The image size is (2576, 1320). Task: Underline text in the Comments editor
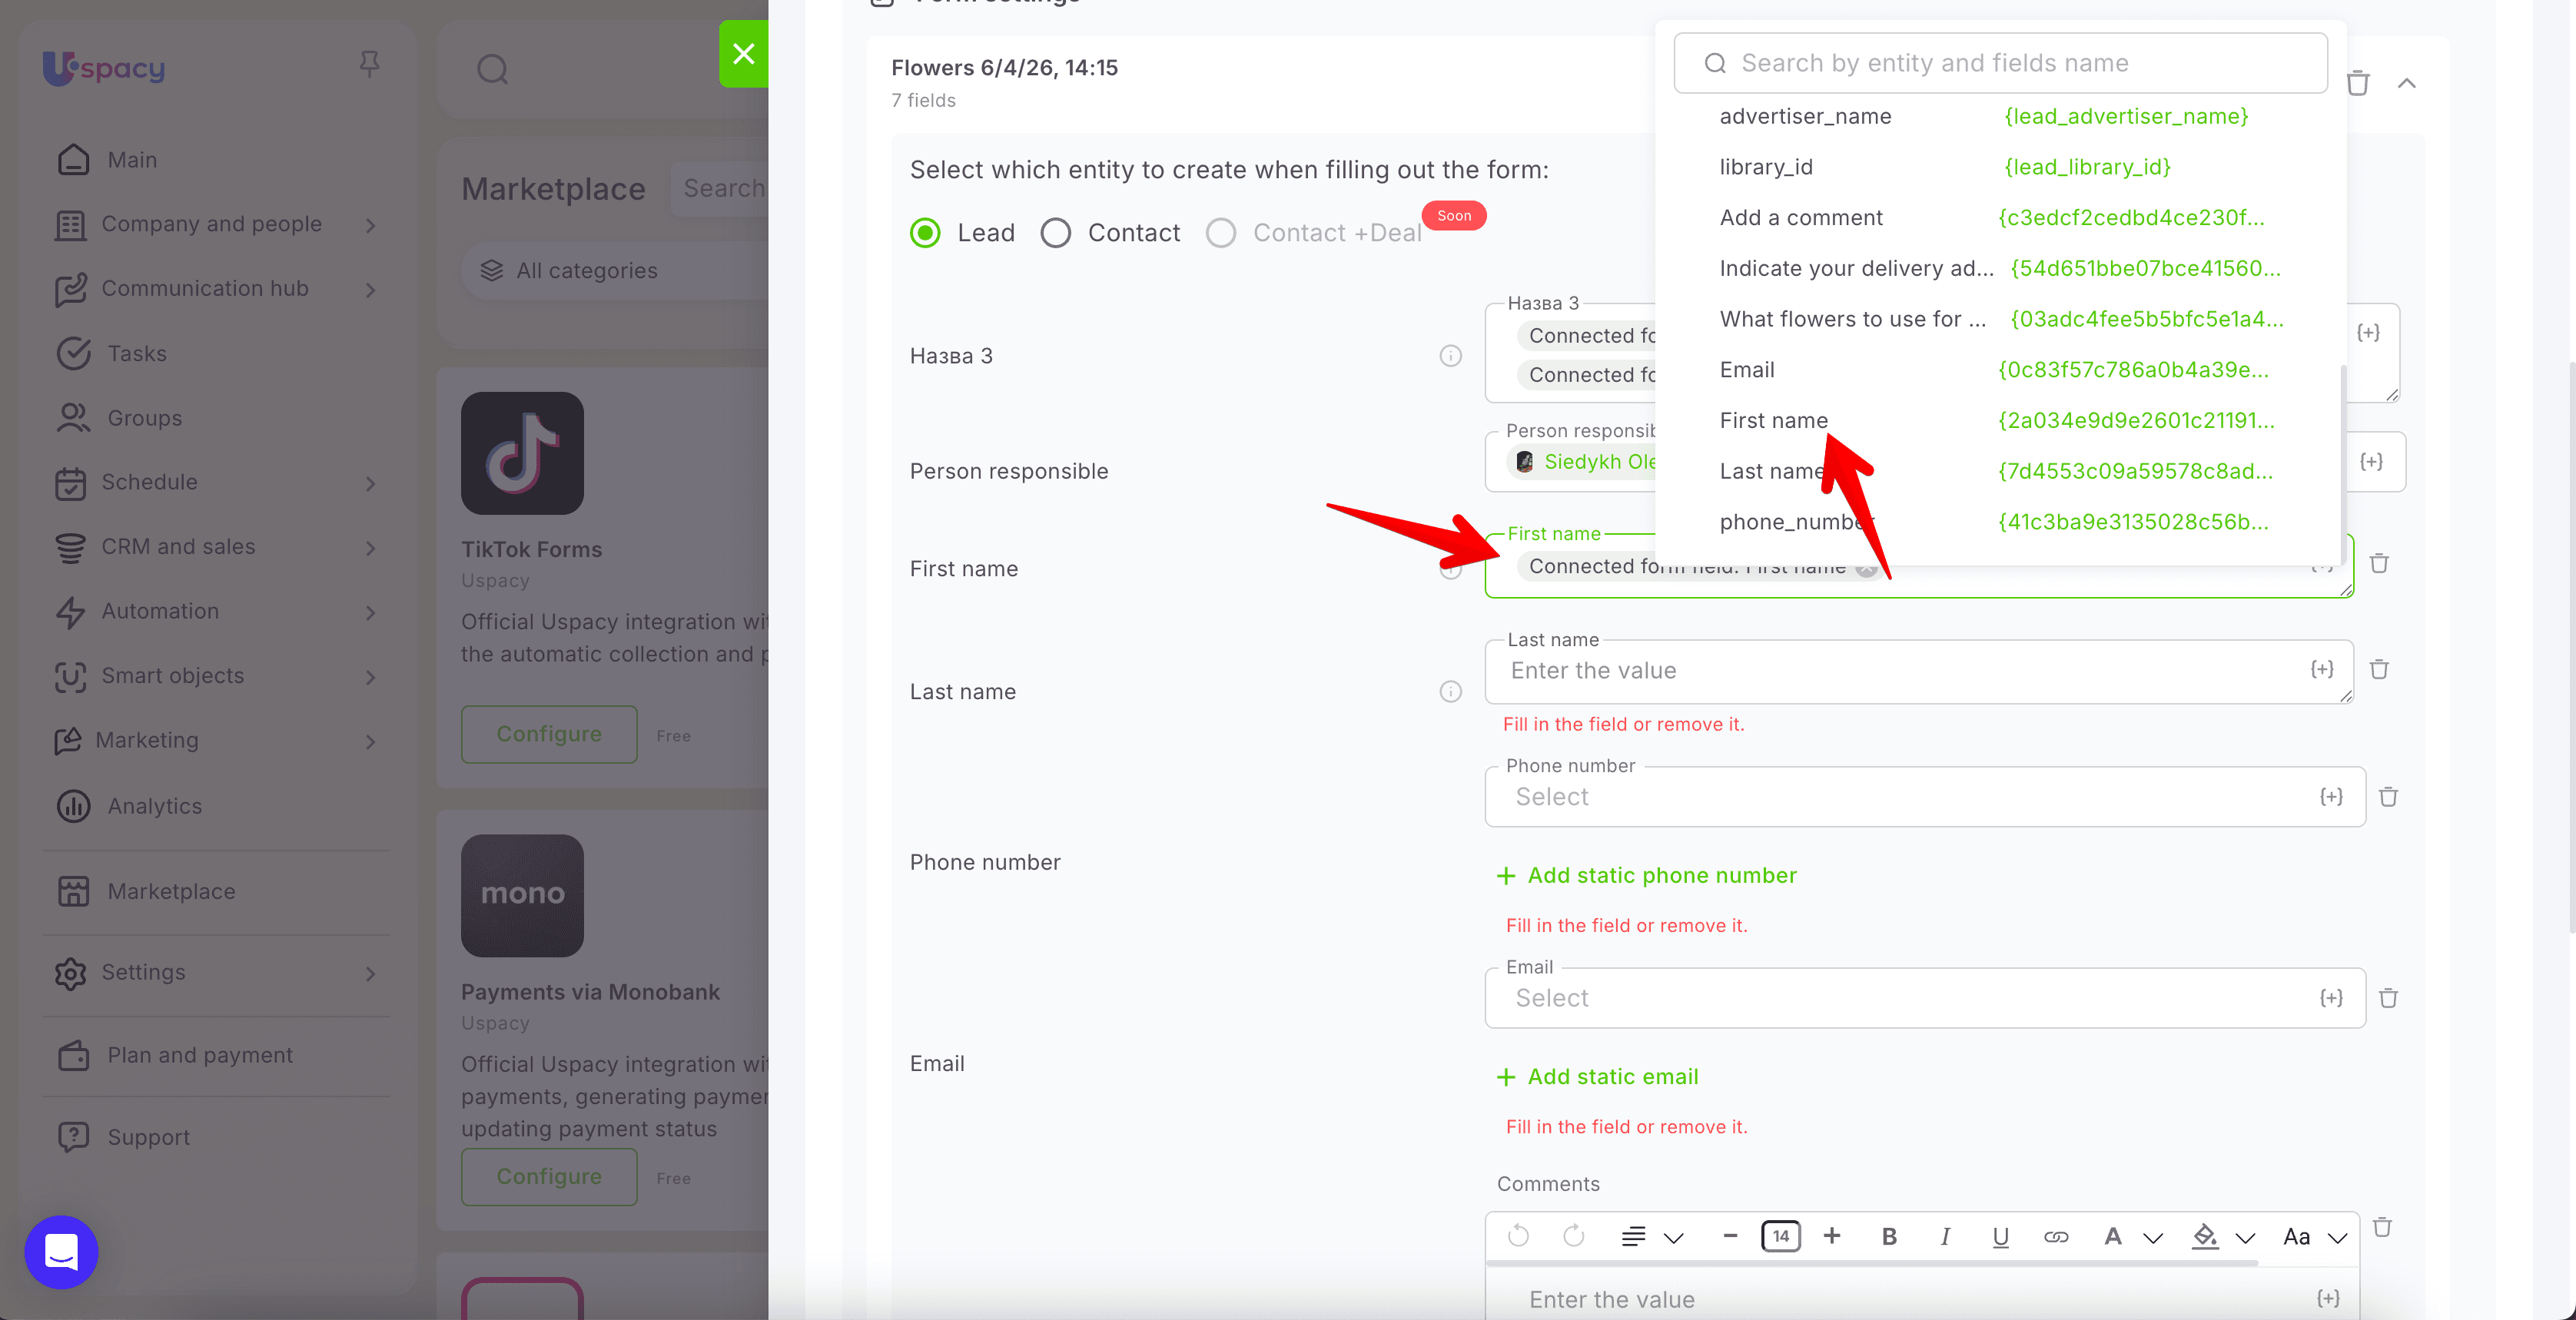tap(2000, 1237)
